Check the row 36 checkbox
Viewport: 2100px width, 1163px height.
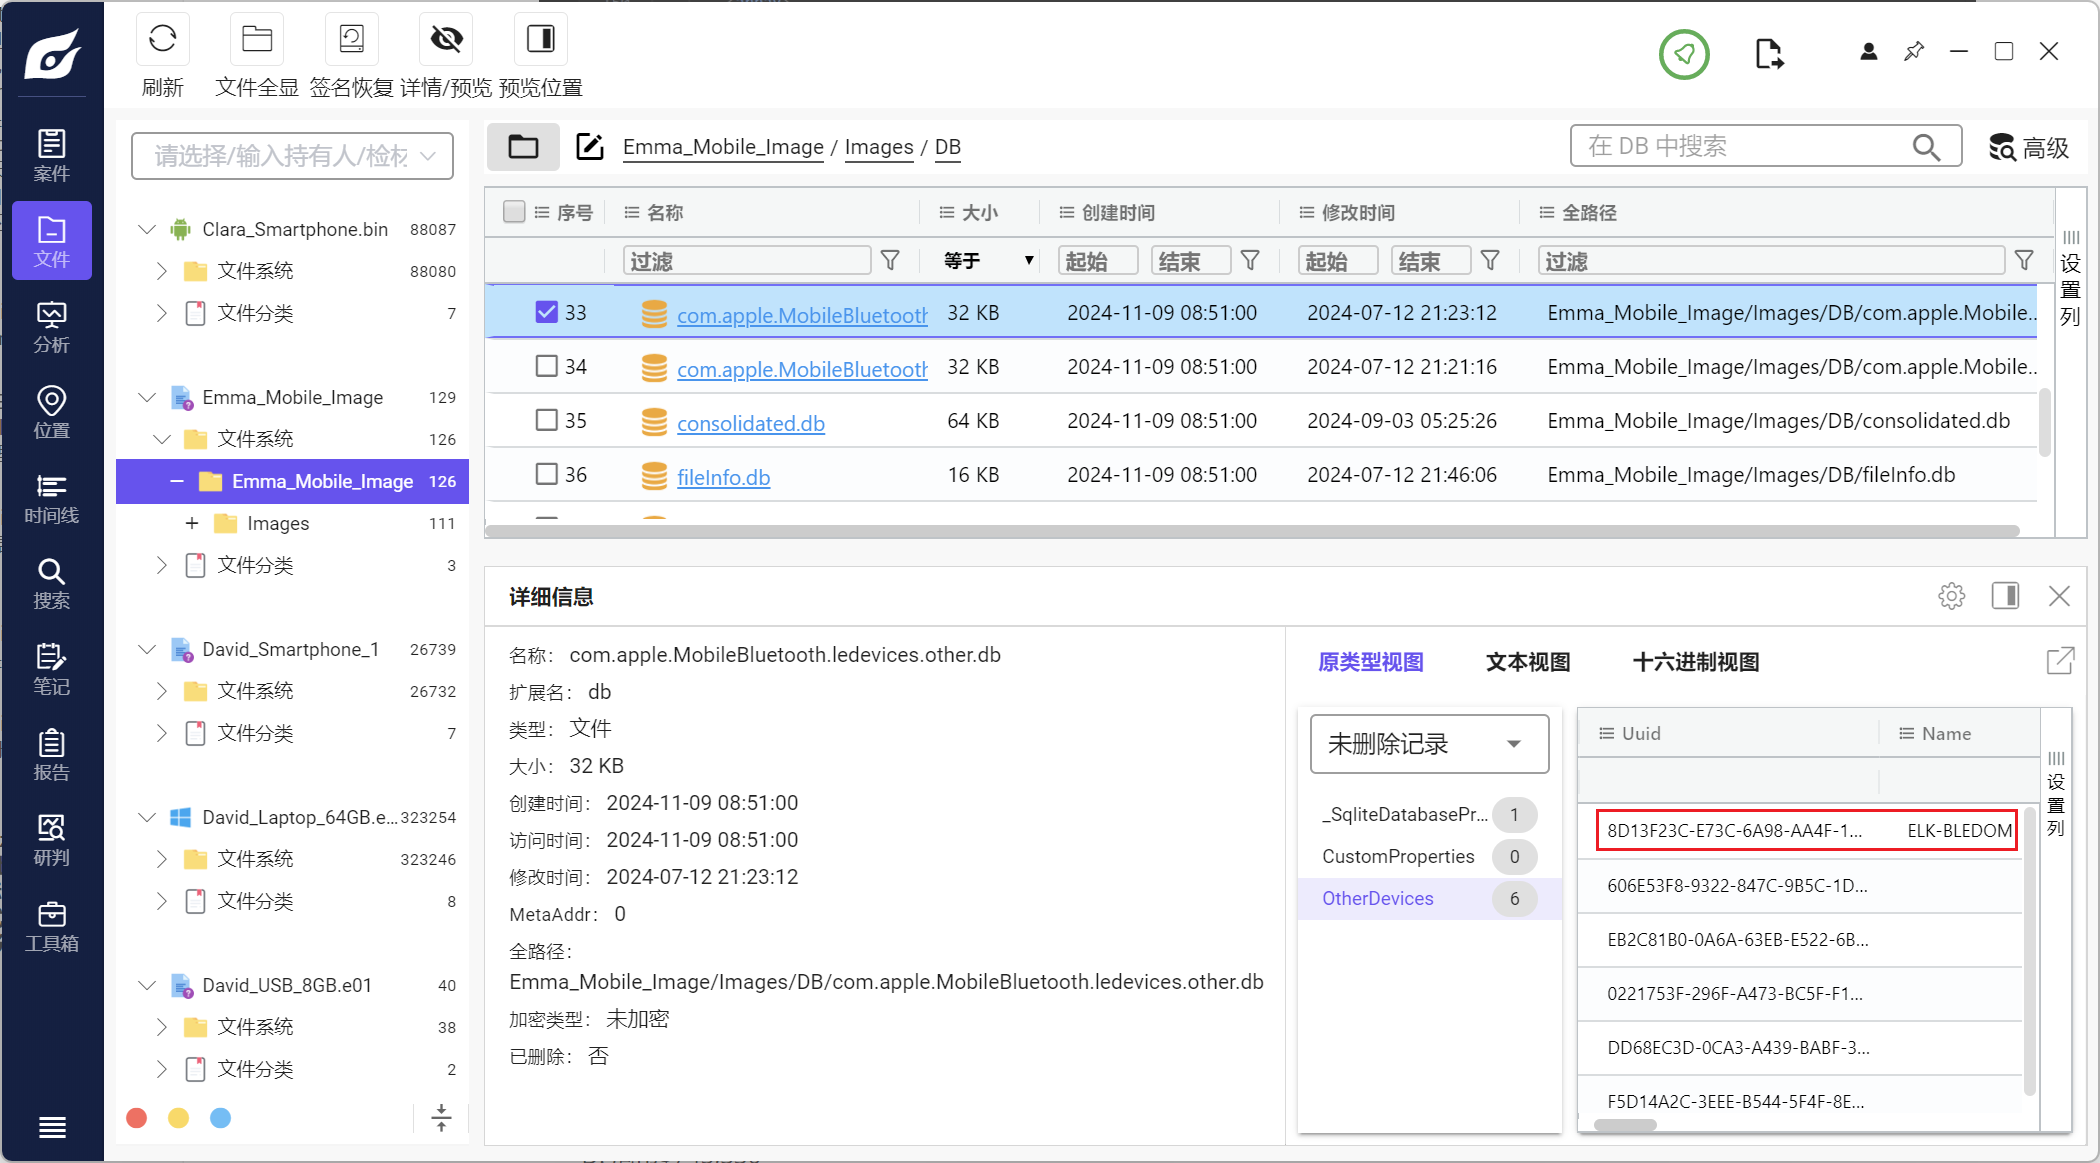(546, 474)
